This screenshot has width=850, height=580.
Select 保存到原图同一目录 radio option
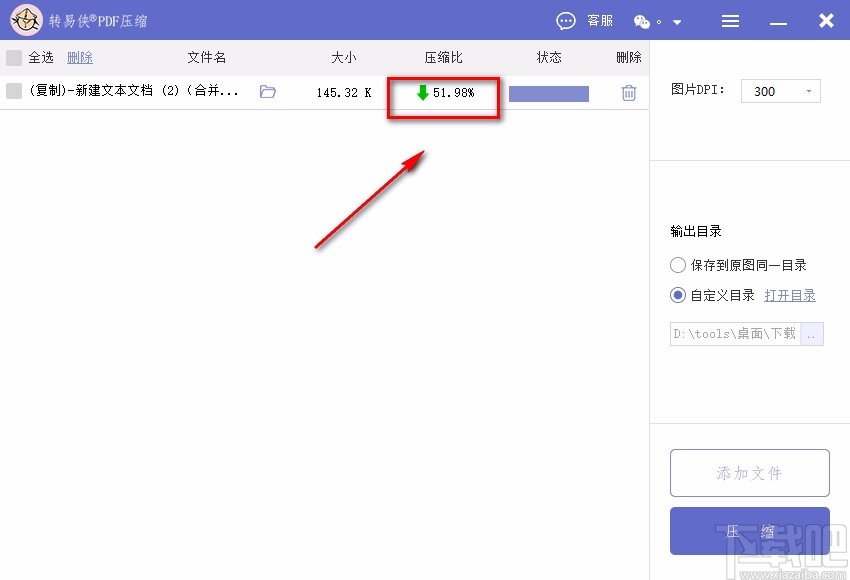pyautogui.click(x=677, y=265)
